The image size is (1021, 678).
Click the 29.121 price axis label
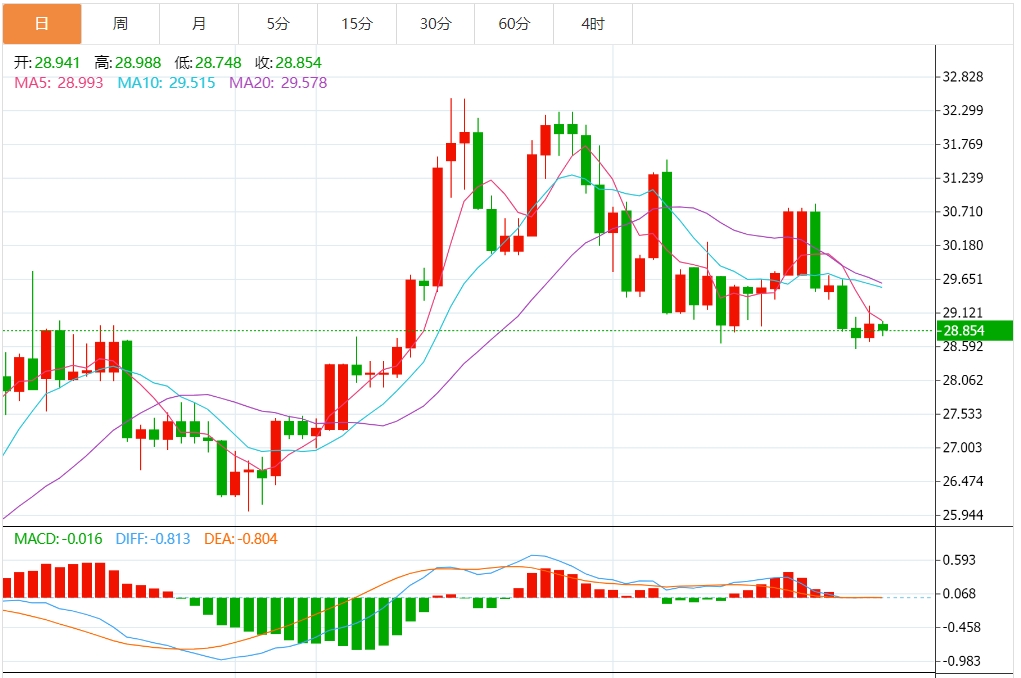coord(963,313)
